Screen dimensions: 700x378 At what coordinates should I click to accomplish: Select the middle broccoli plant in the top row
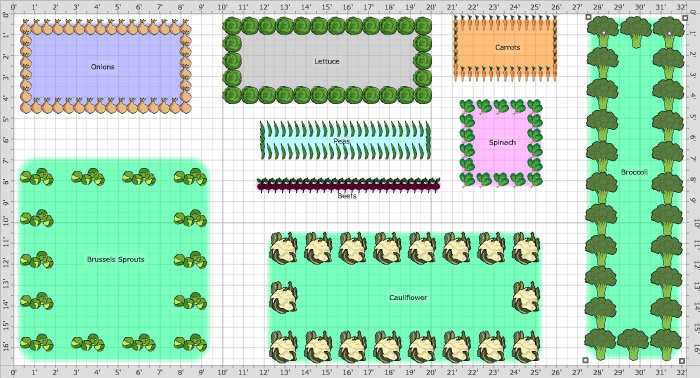tap(636, 32)
